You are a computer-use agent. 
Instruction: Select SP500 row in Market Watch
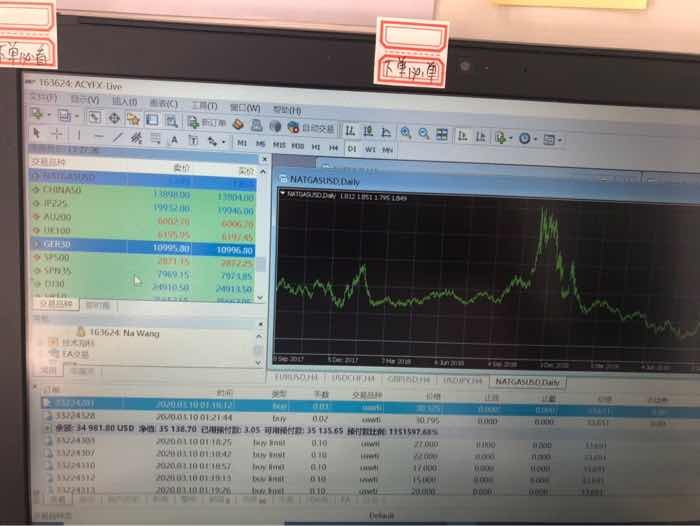143,260
